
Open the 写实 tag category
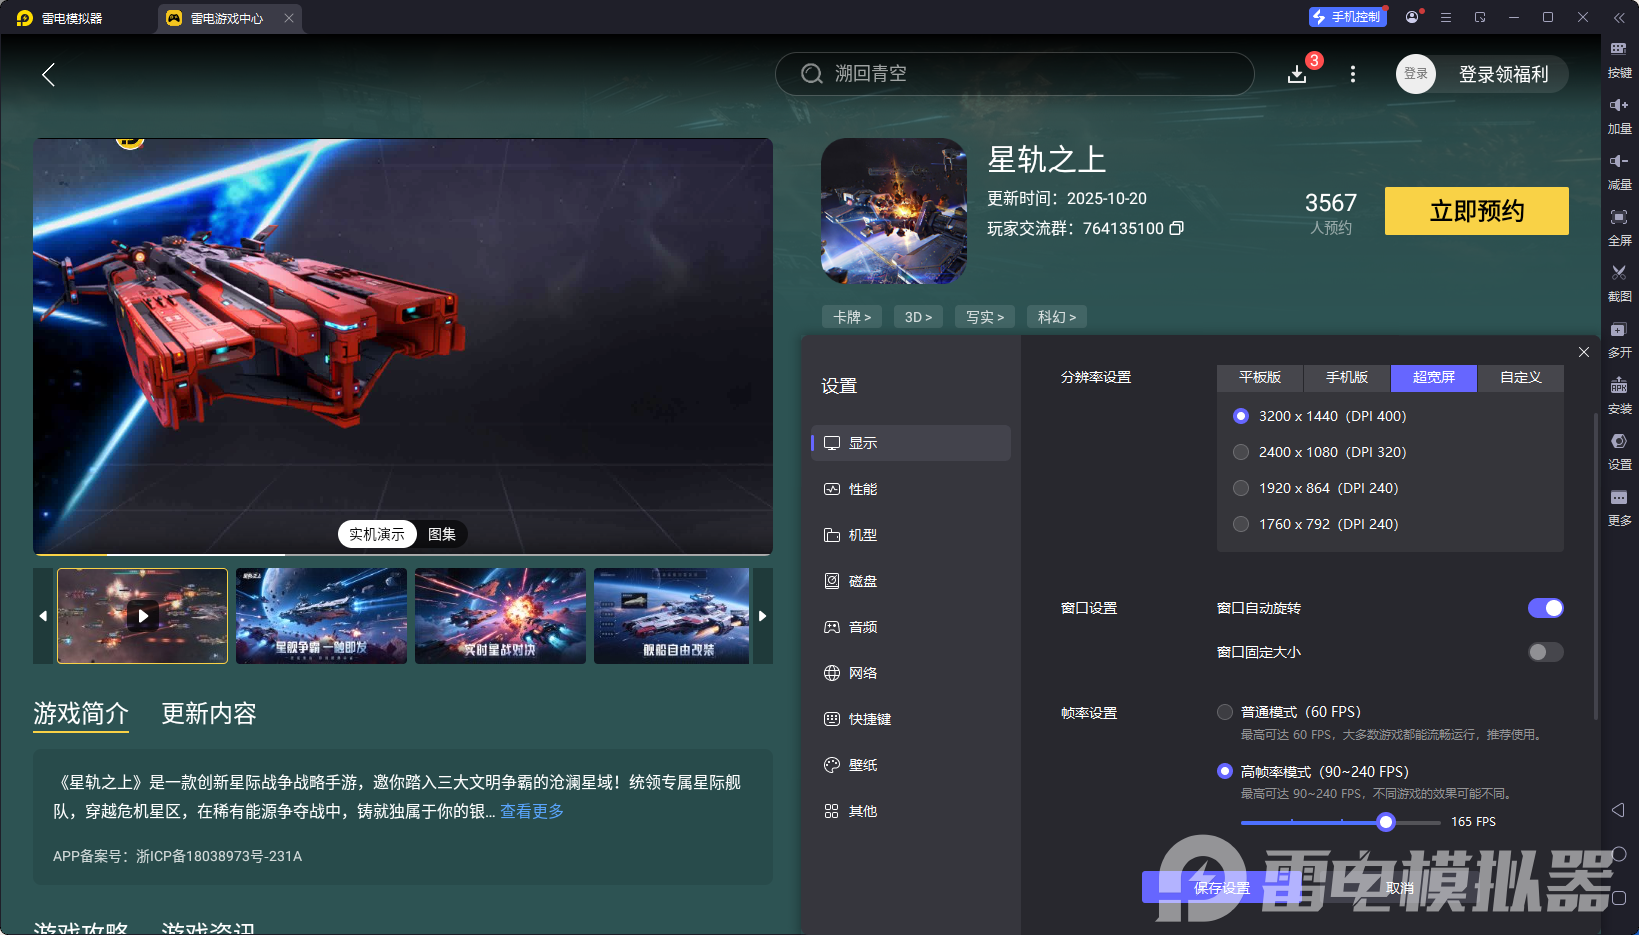(985, 317)
